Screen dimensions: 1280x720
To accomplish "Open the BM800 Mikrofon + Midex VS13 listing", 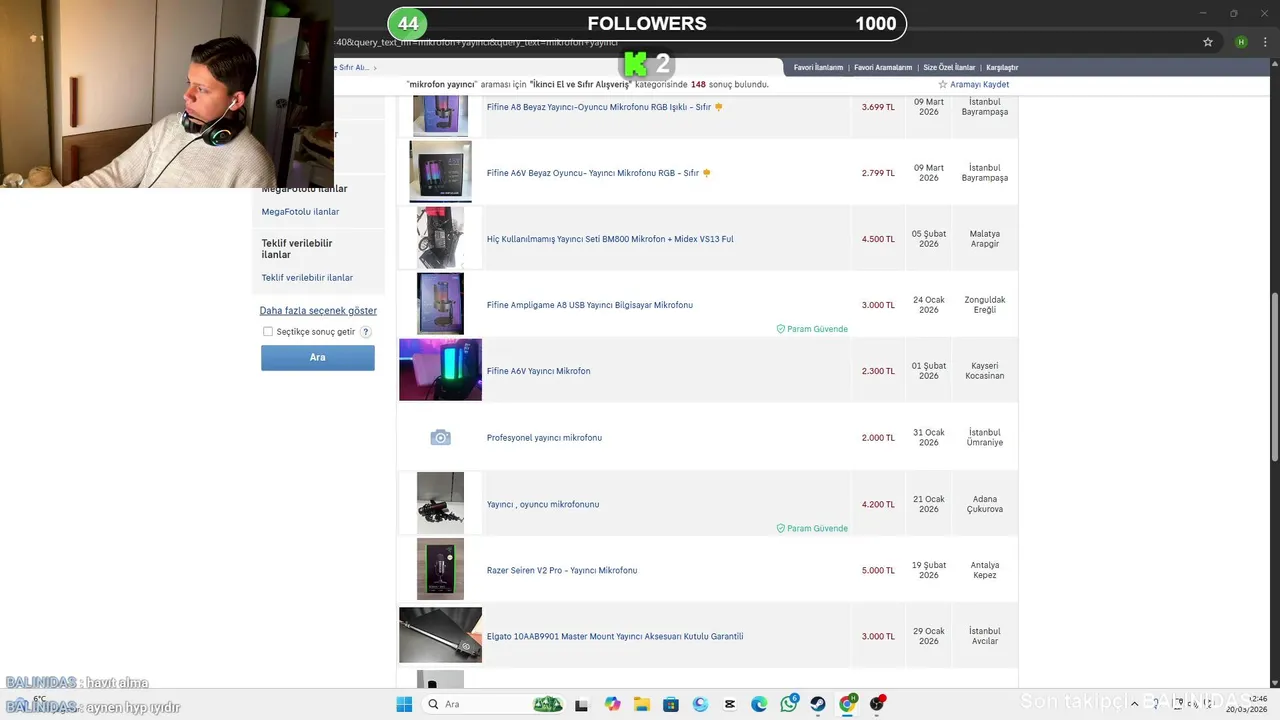I will tap(610, 239).
